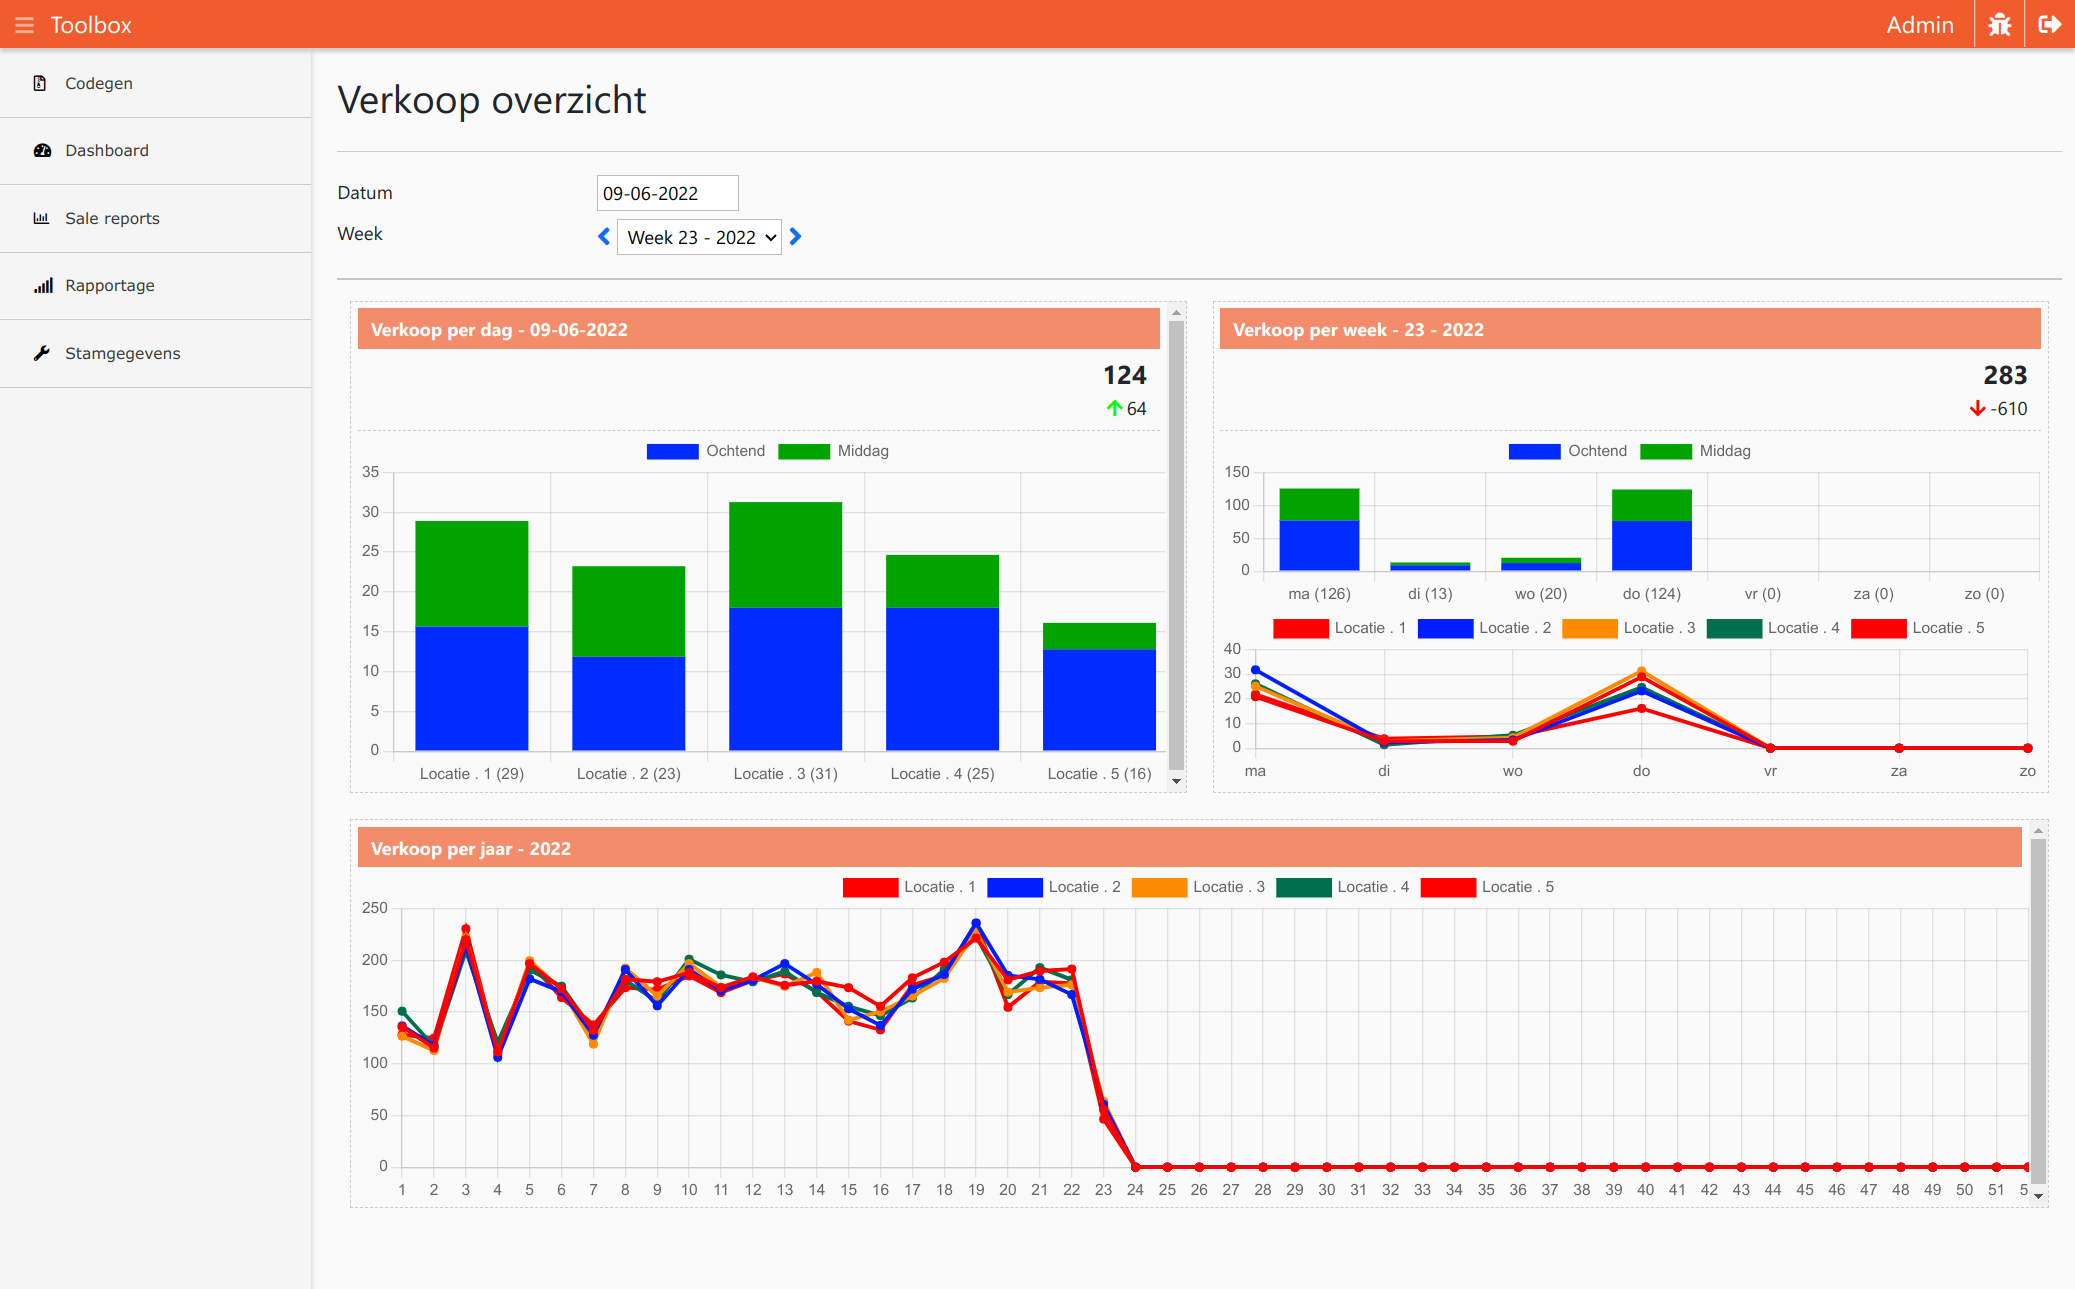Go to next week arrow
This screenshot has width=2075, height=1289.
click(795, 237)
